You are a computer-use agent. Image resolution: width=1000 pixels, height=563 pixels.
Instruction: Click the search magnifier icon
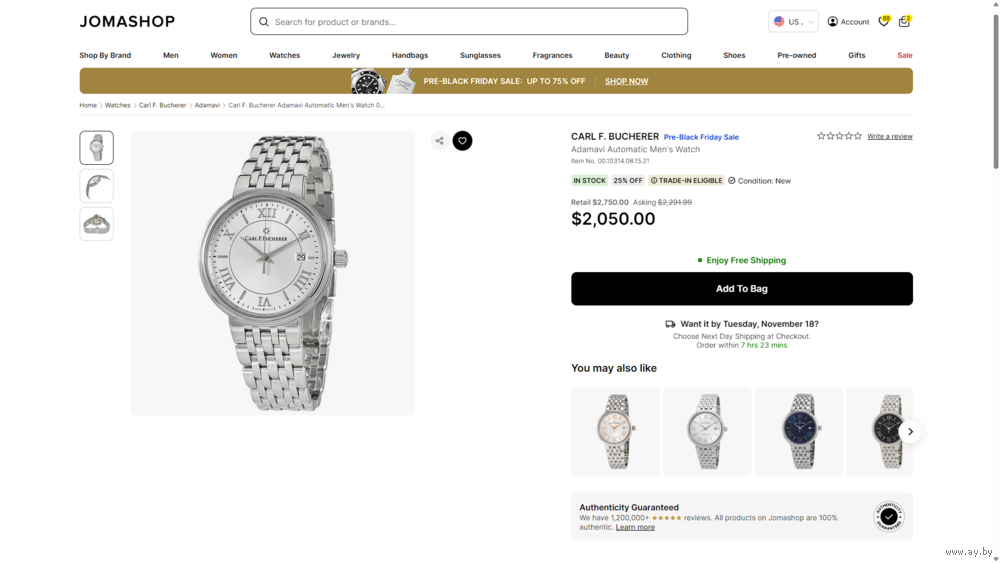(264, 22)
